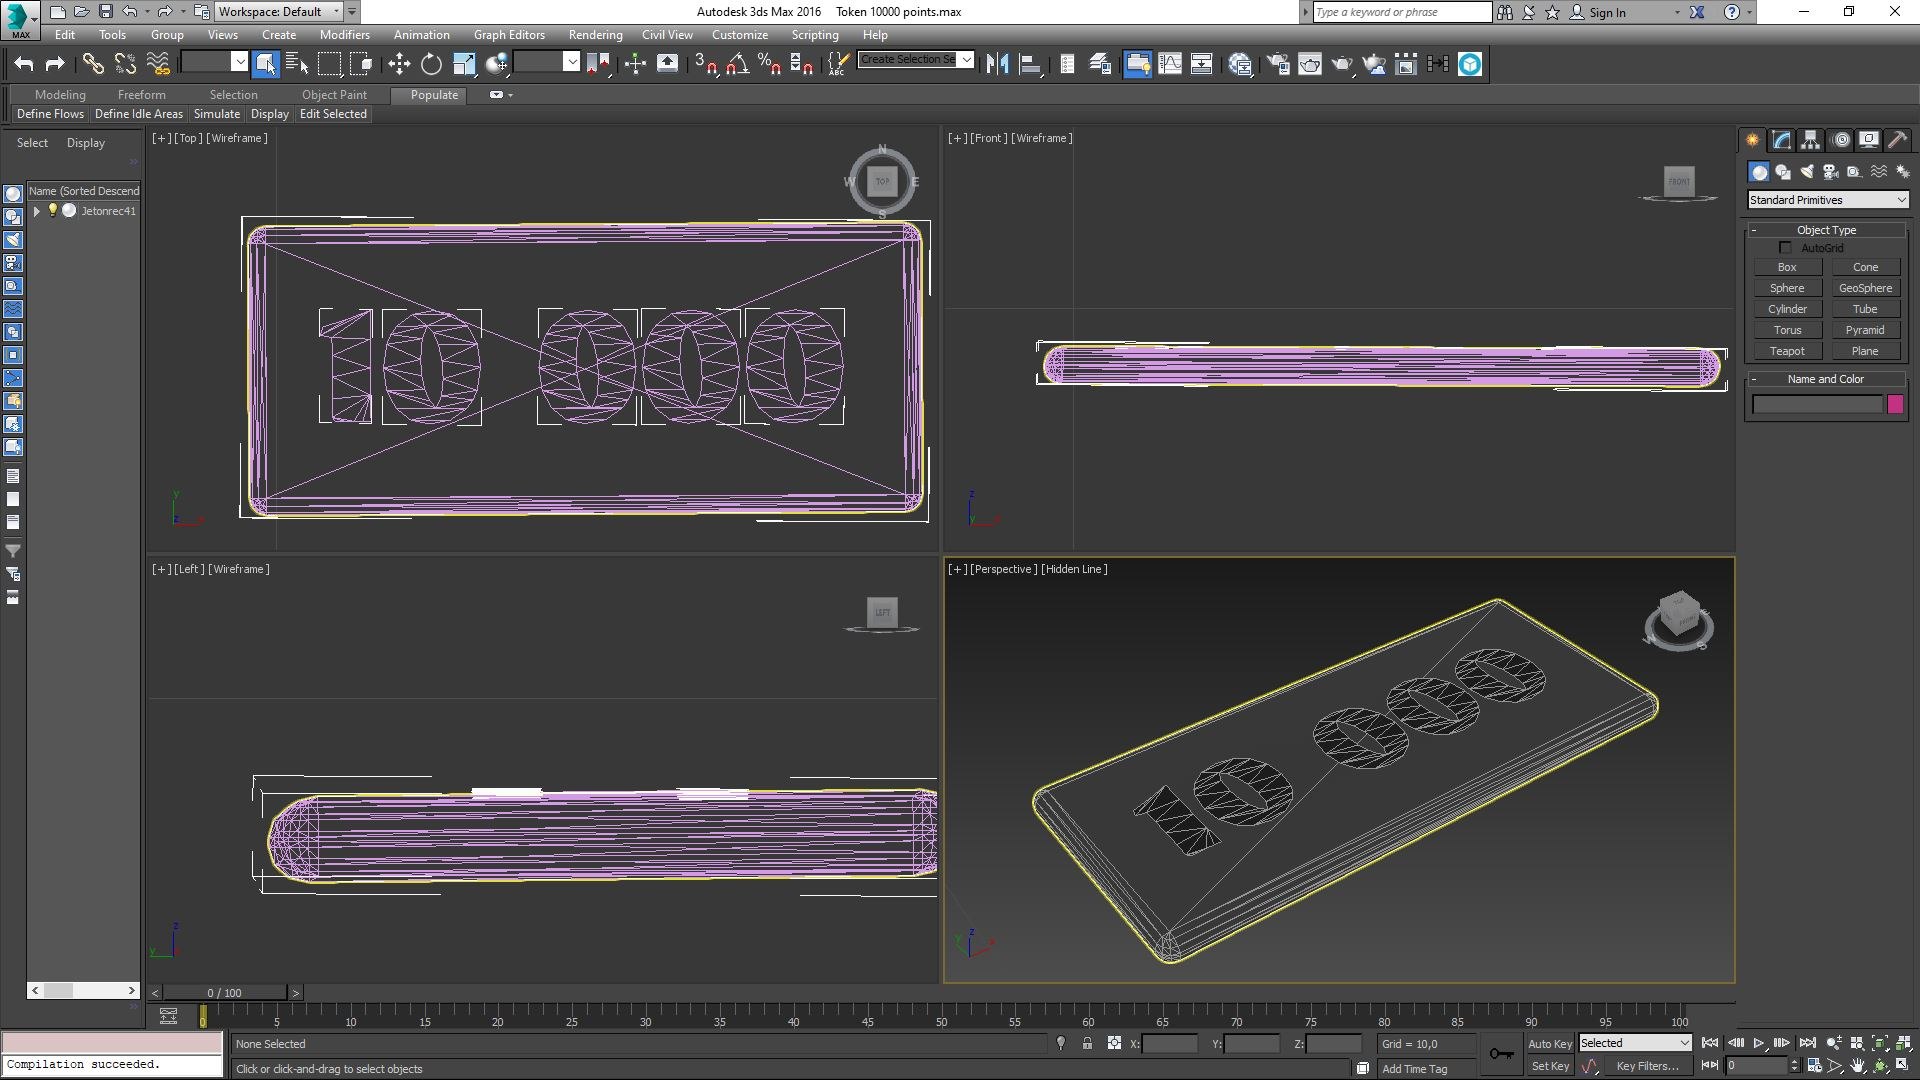Click the Render Production teapot icon
Image resolution: width=1920 pixels, height=1080 pixels.
(1342, 64)
